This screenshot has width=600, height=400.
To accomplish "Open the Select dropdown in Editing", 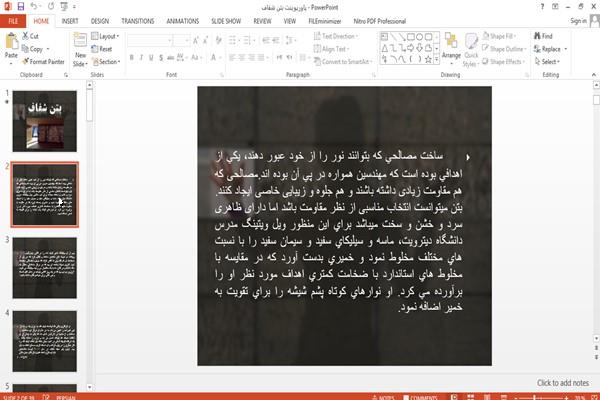I will (547, 62).
